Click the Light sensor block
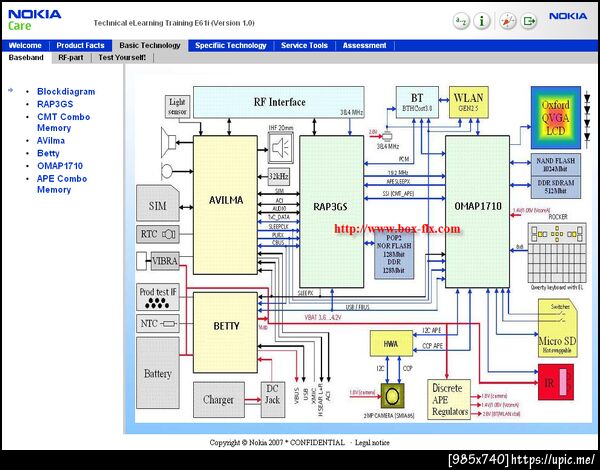 [177, 107]
